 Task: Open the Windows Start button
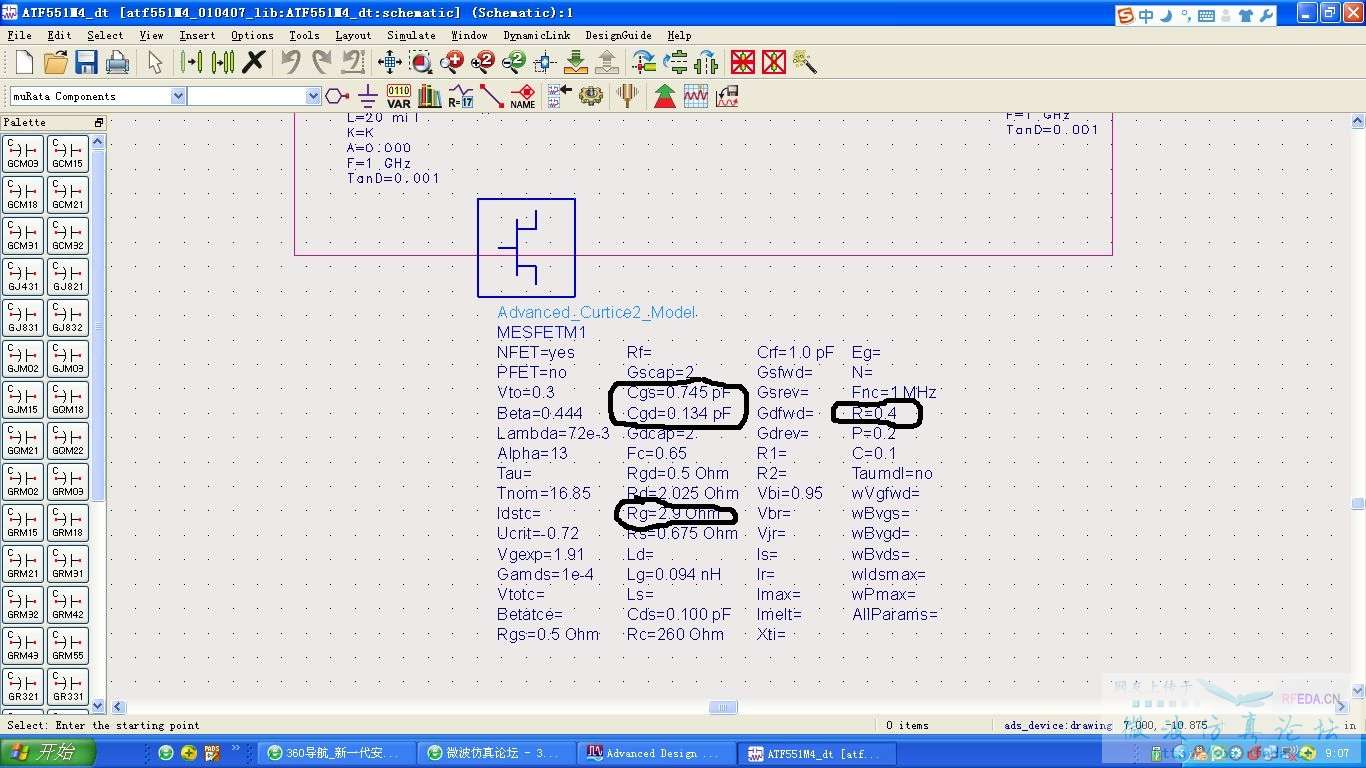coord(49,753)
